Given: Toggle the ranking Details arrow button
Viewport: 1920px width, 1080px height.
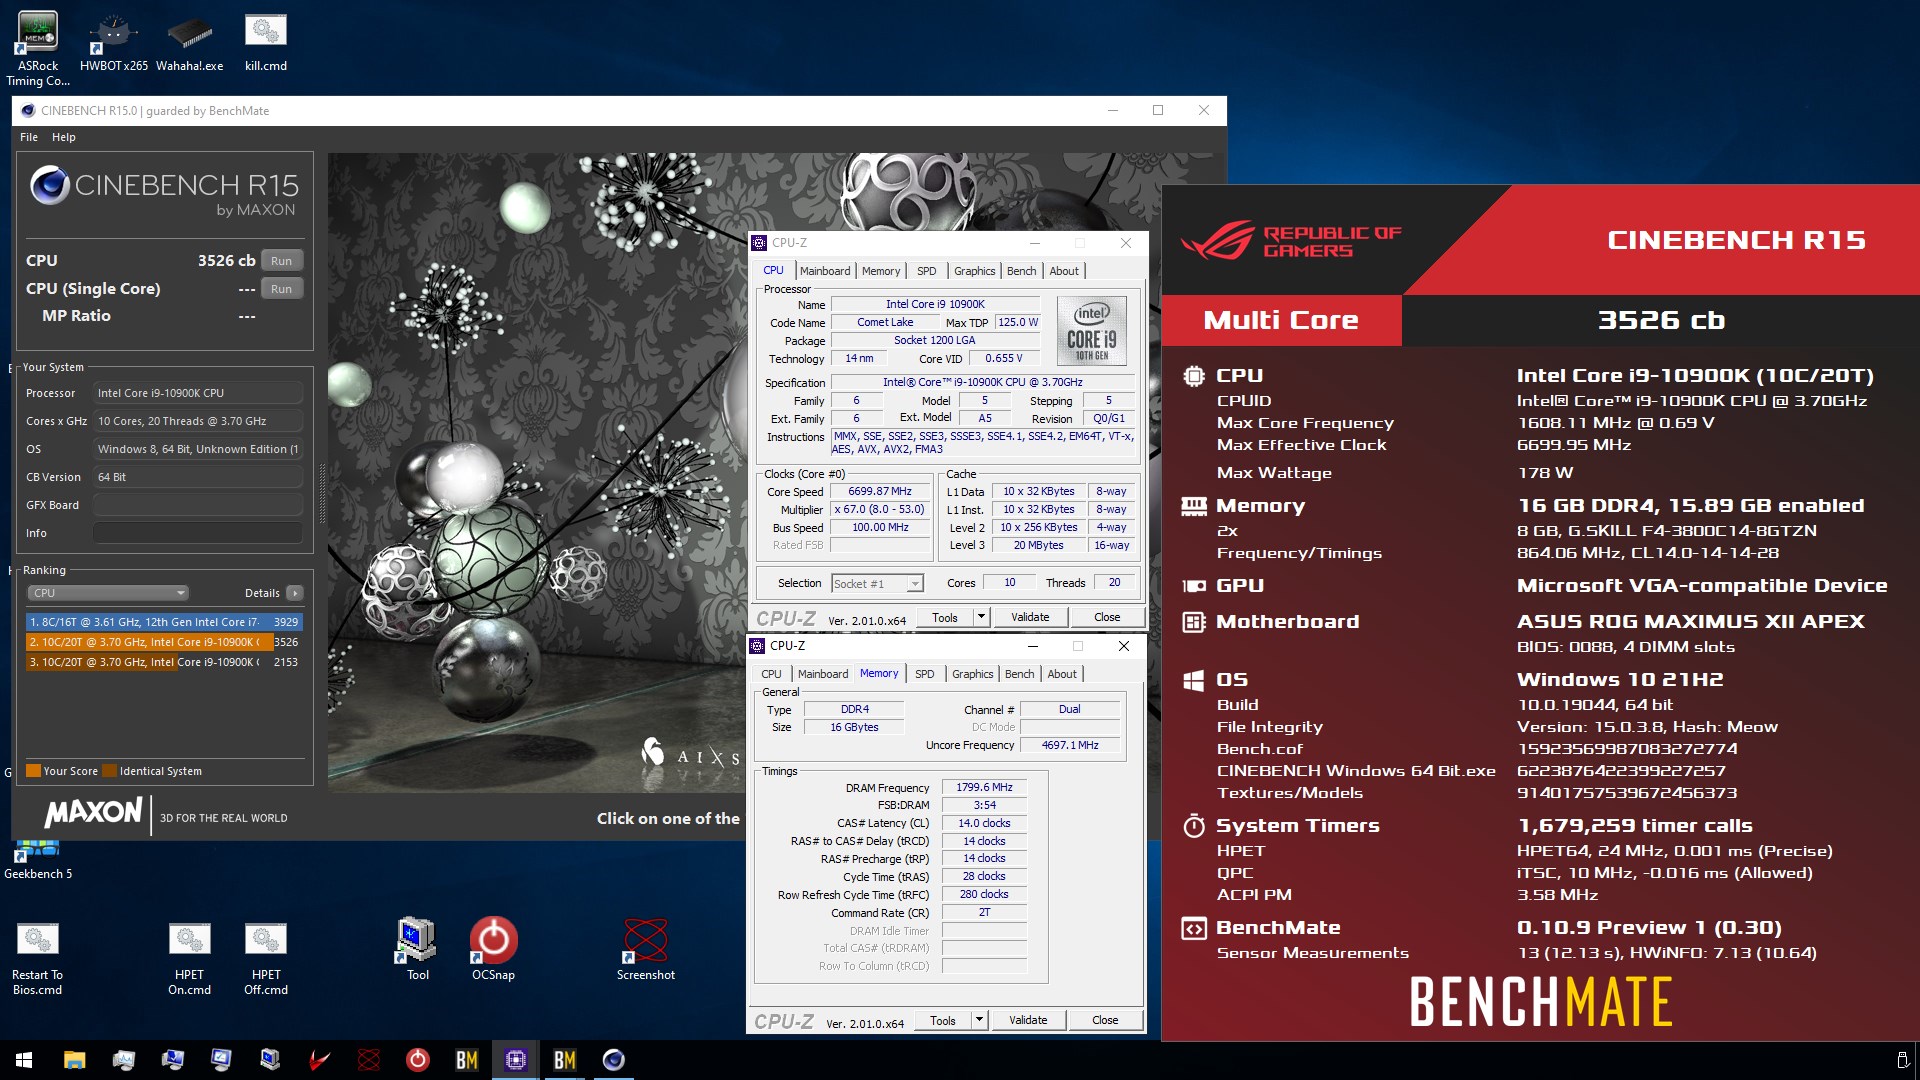Looking at the screenshot, I should pos(295,593).
